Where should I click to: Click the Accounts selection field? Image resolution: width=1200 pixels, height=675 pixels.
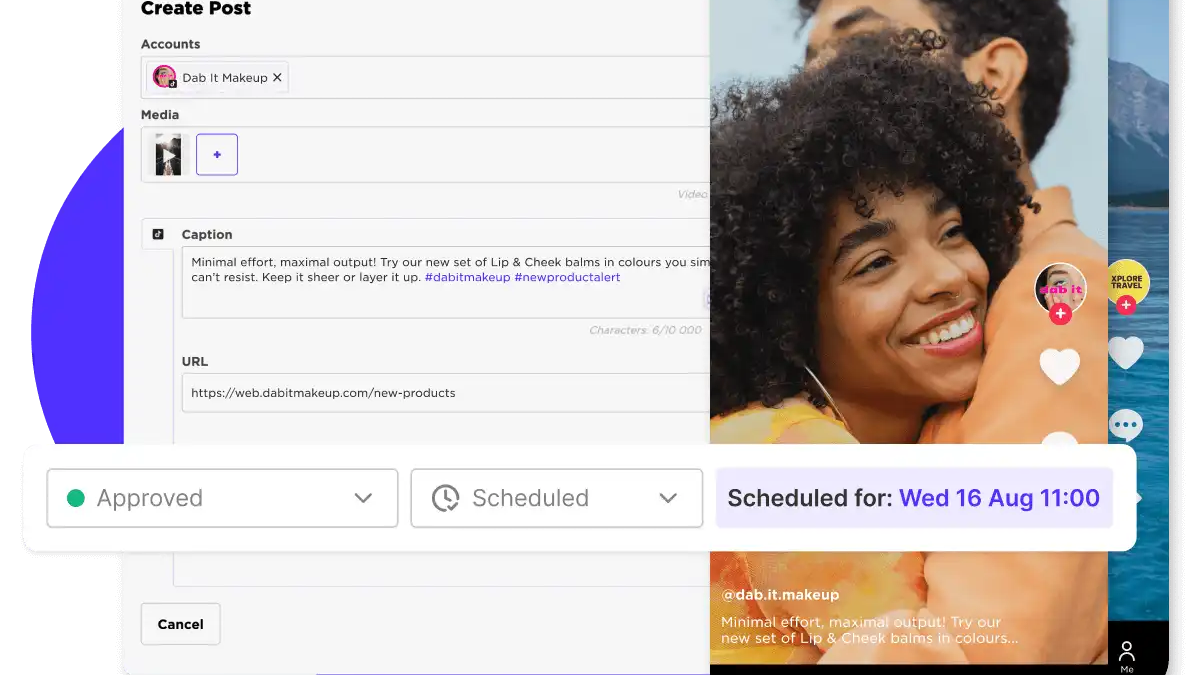425,77
